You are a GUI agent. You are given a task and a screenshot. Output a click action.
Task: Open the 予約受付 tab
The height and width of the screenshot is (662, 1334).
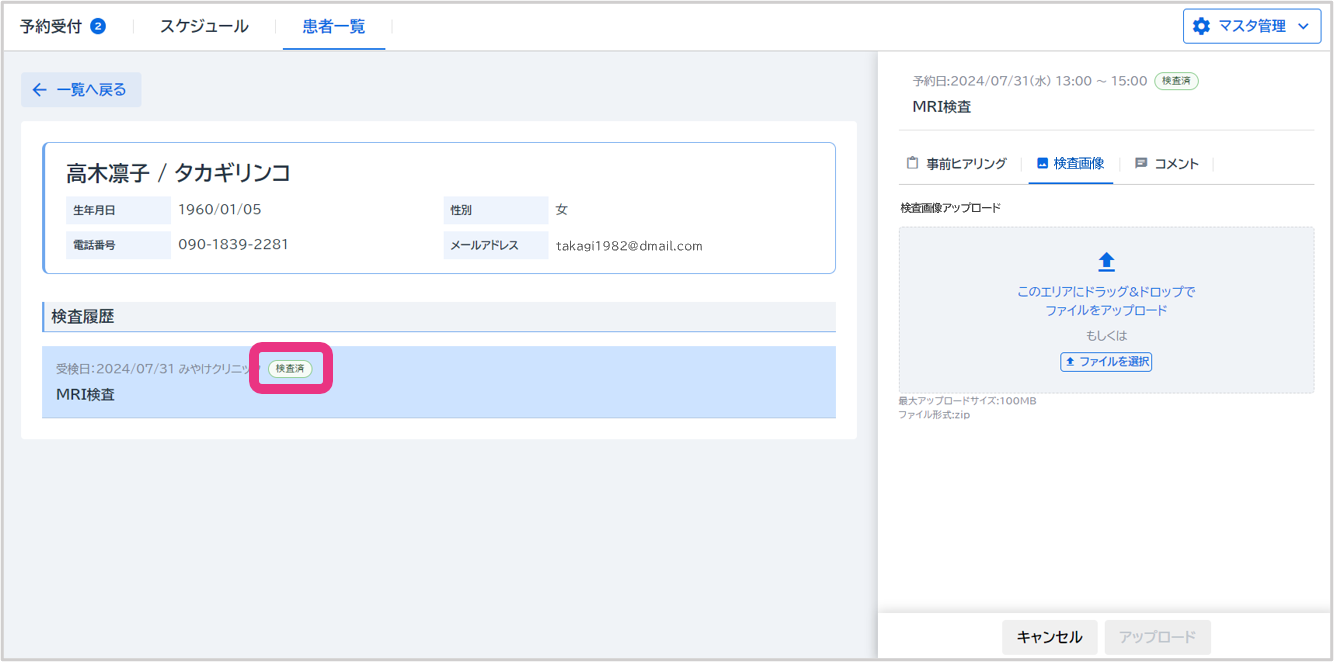[51, 27]
